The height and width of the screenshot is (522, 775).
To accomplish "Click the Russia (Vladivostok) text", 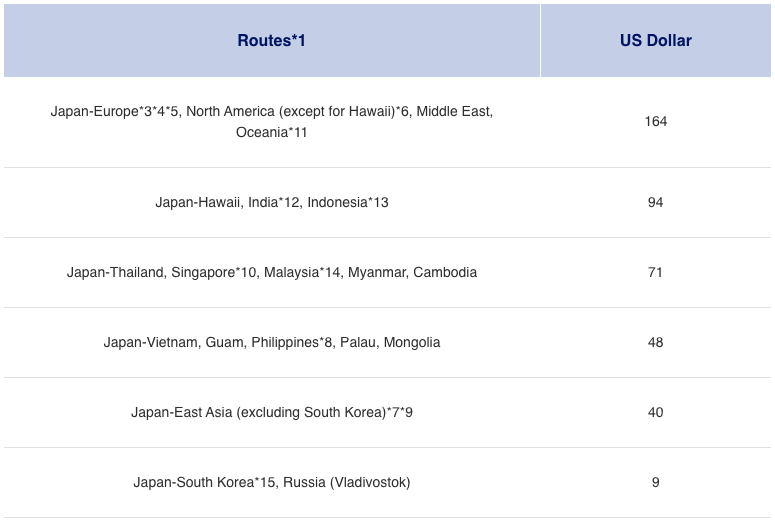I will pos(347,482).
